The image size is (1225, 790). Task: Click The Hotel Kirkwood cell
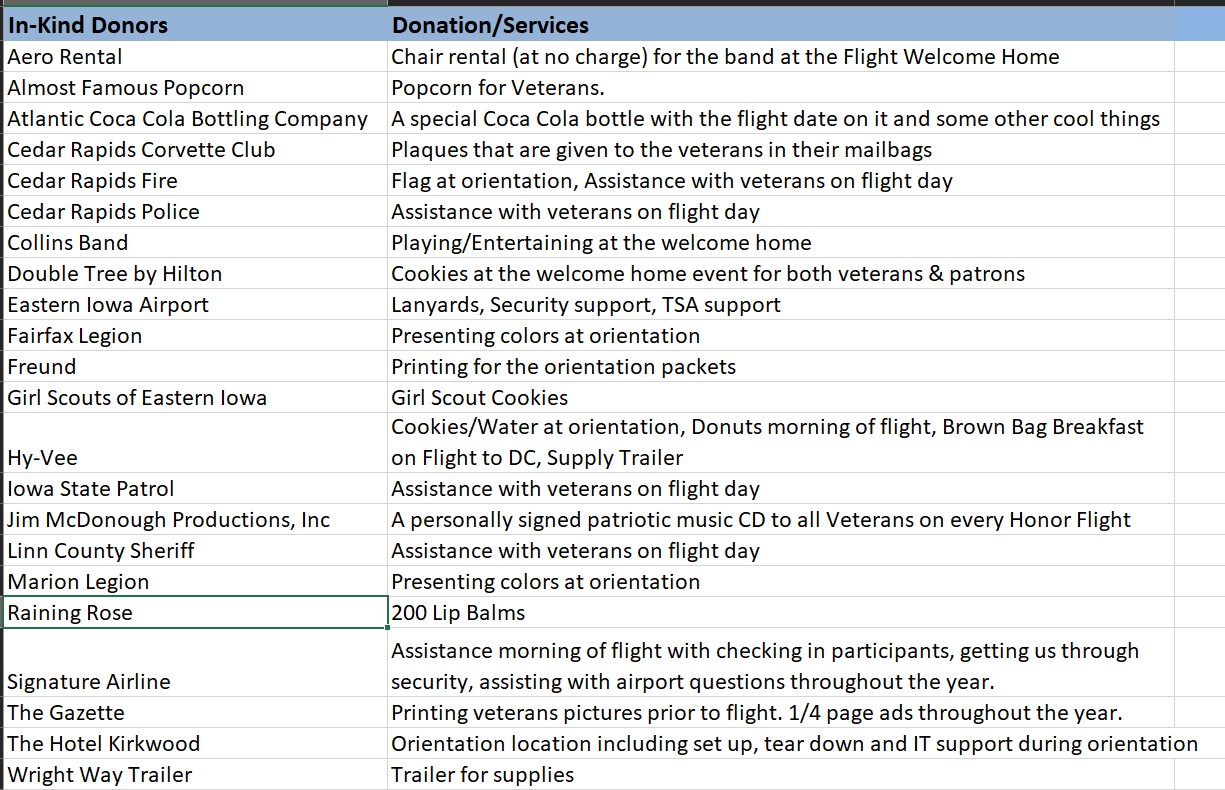pos(195,744)
